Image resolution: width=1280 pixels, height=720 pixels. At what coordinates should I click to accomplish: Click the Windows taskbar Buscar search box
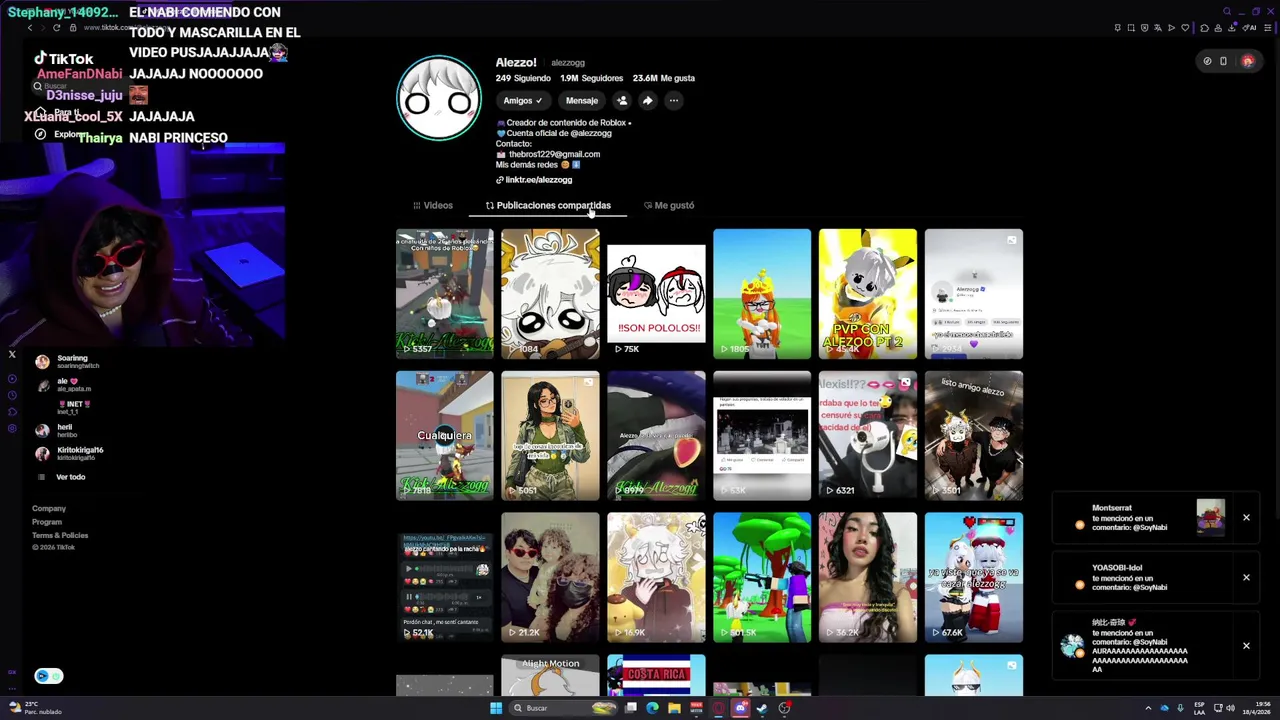pos(563,708)
